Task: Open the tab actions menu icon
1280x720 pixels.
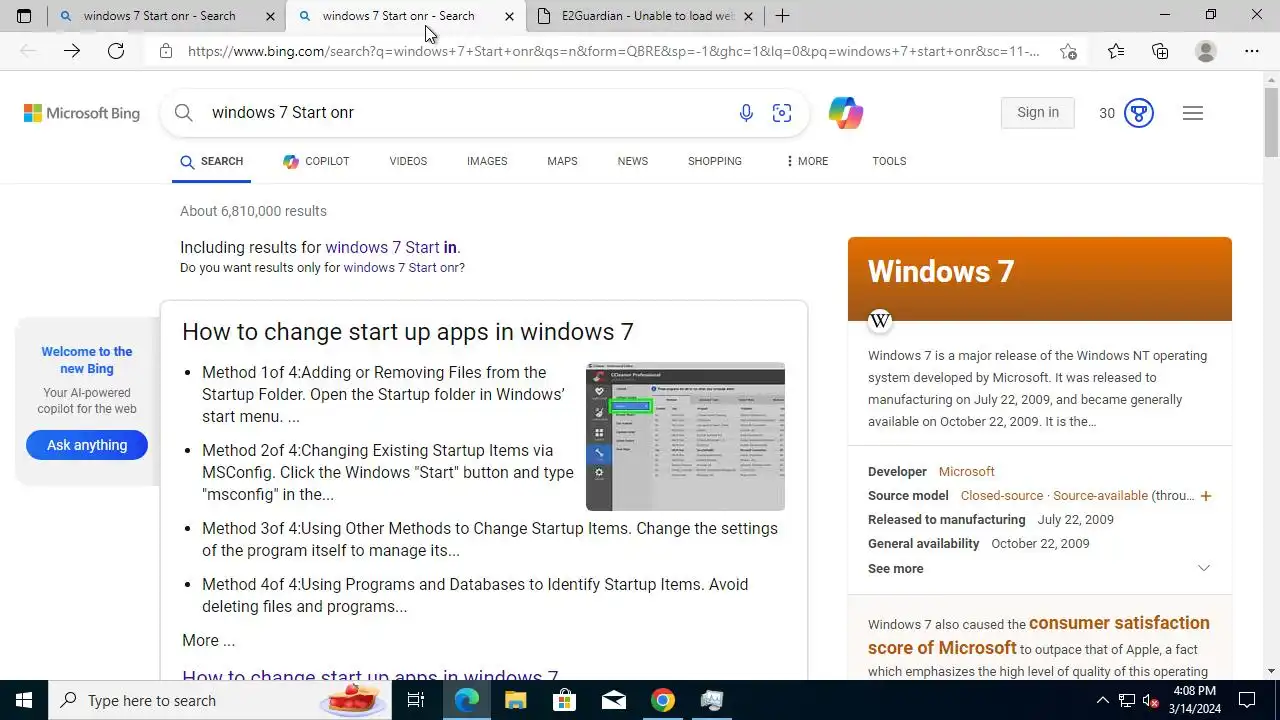Action: pyautogui.click(x=24, y=16)
